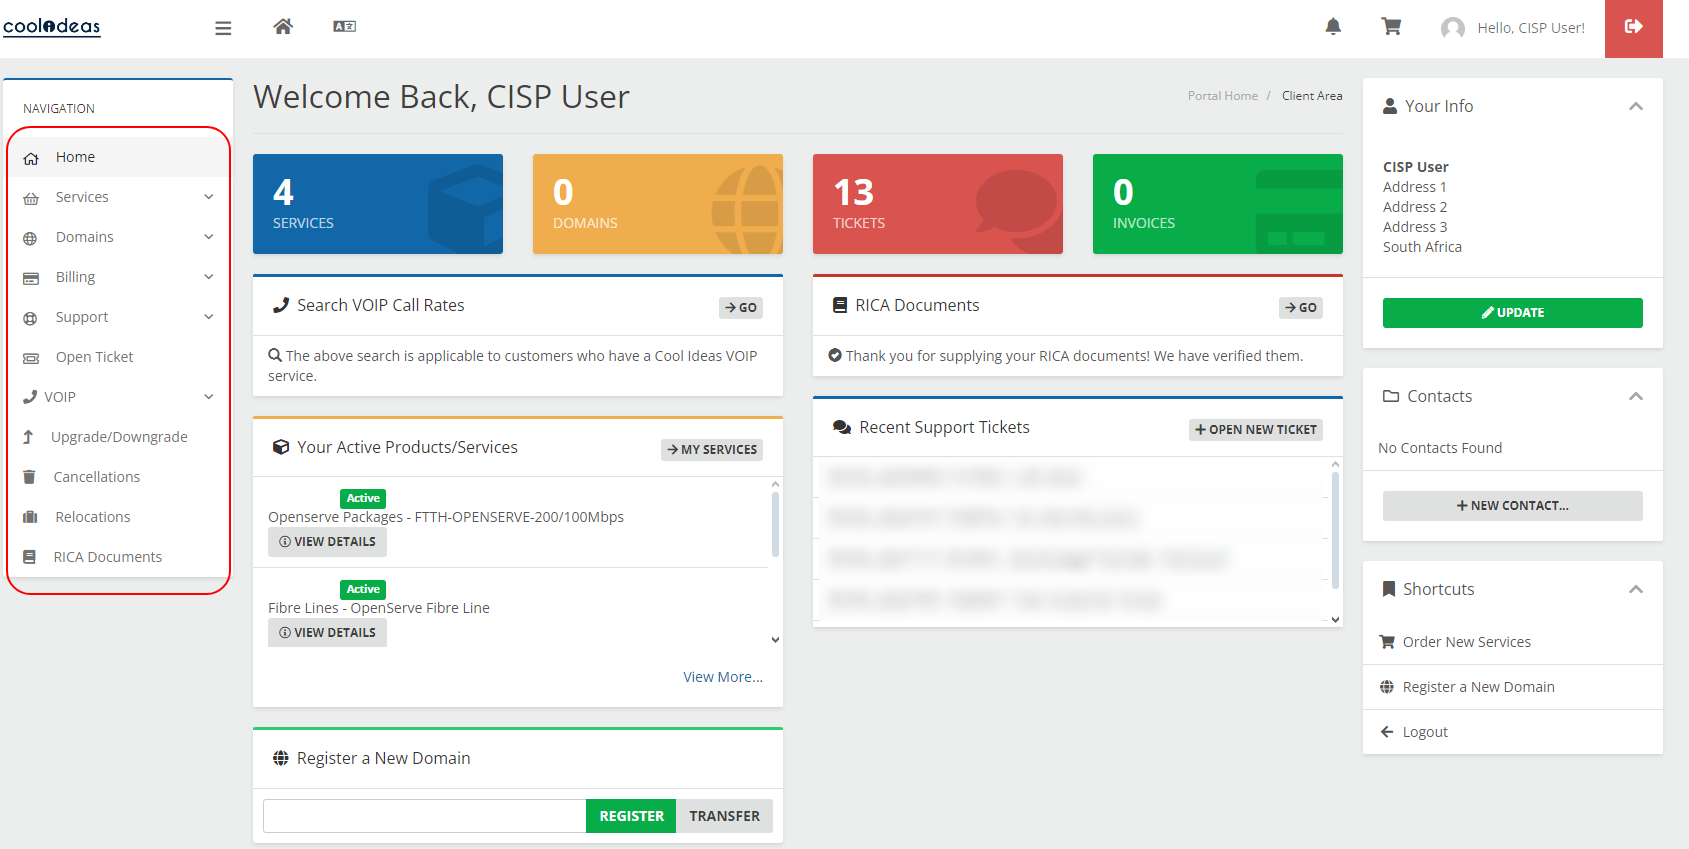Open the 13 Tickets tile

pos(938,204)
